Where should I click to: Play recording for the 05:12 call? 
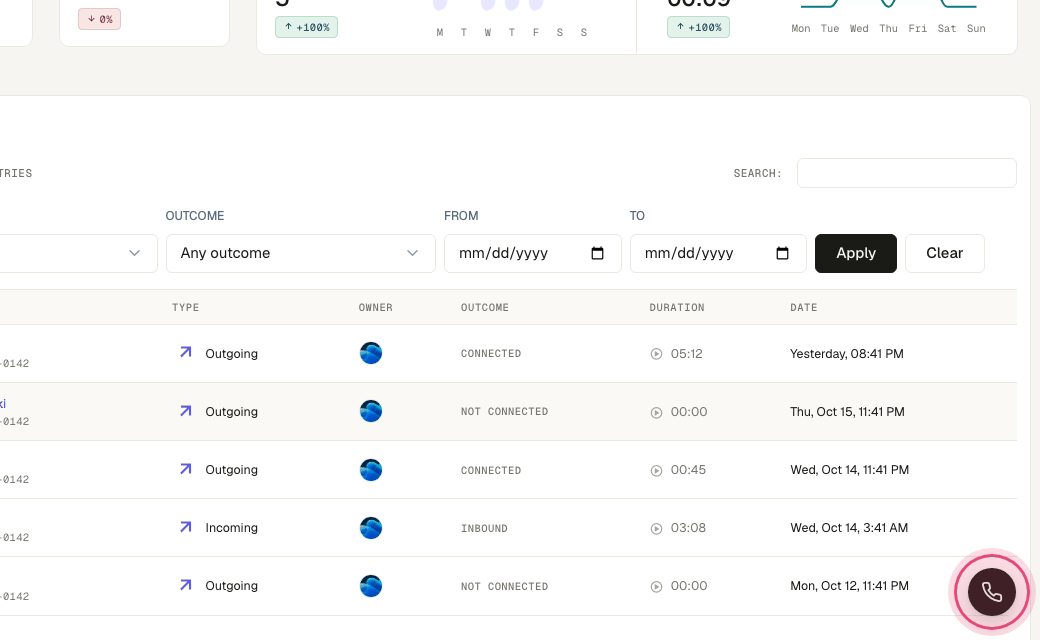tap(656, 354)
